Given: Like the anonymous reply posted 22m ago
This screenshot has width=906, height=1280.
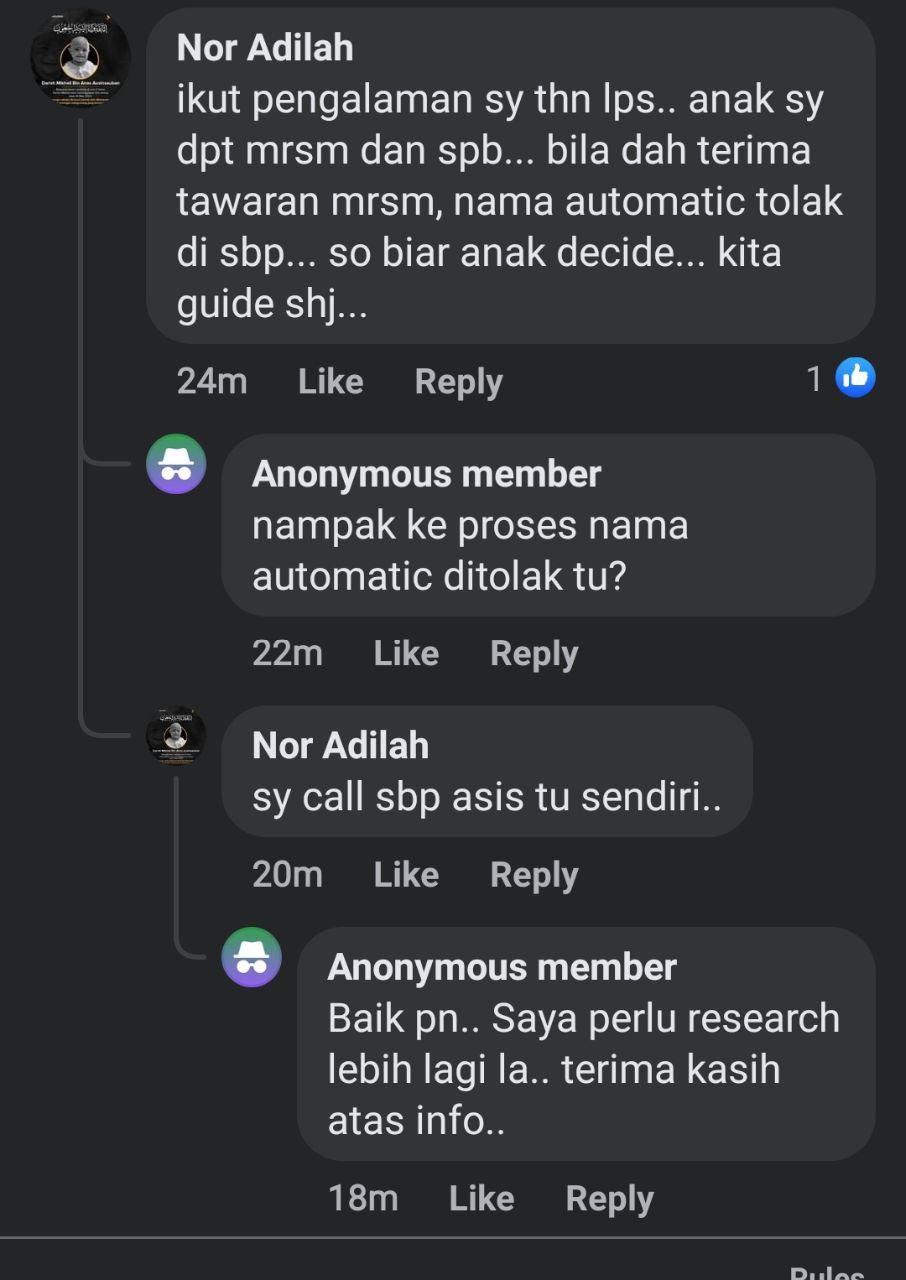Looking at the screenshot, I should click(406, 653).
